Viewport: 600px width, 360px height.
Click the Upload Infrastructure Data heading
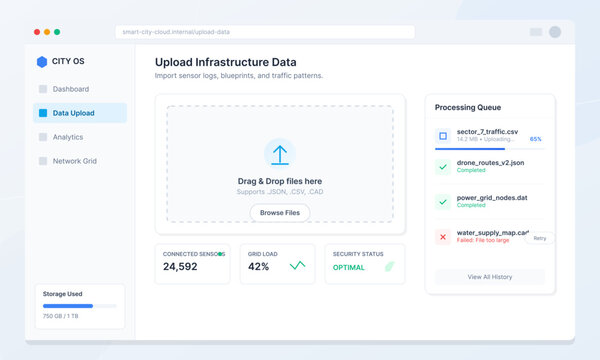pyautogui.click(x=225, y=62)
